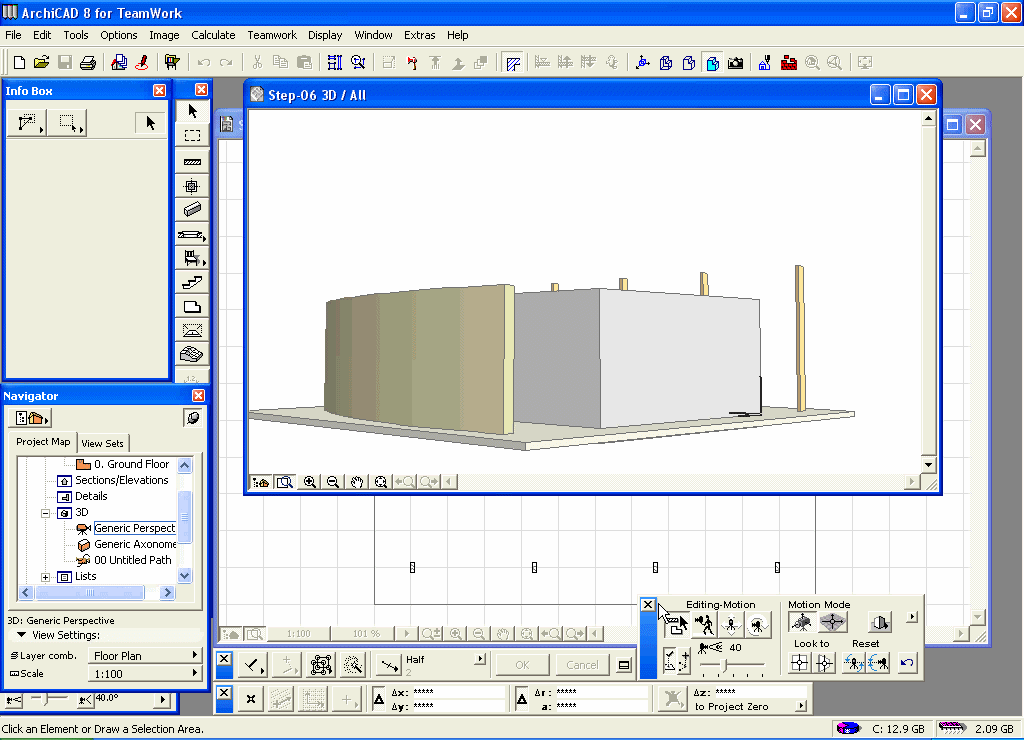Collapse the 3D tree node in the Navigator

[45, 512]
